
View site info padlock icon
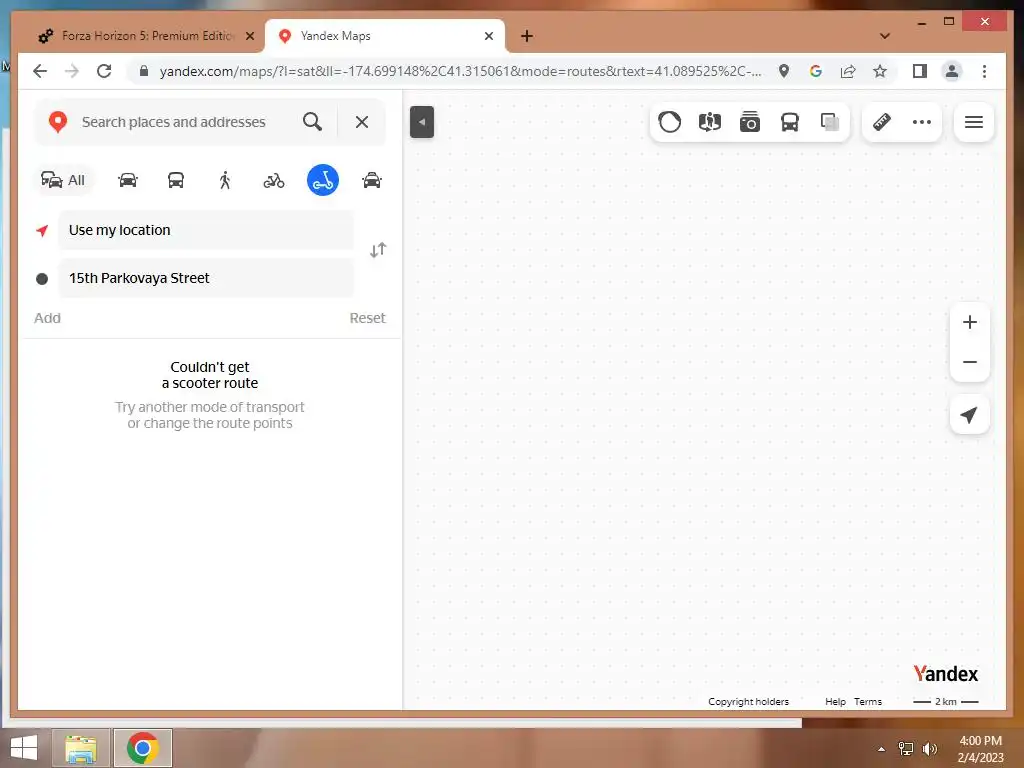pos(144,71)
